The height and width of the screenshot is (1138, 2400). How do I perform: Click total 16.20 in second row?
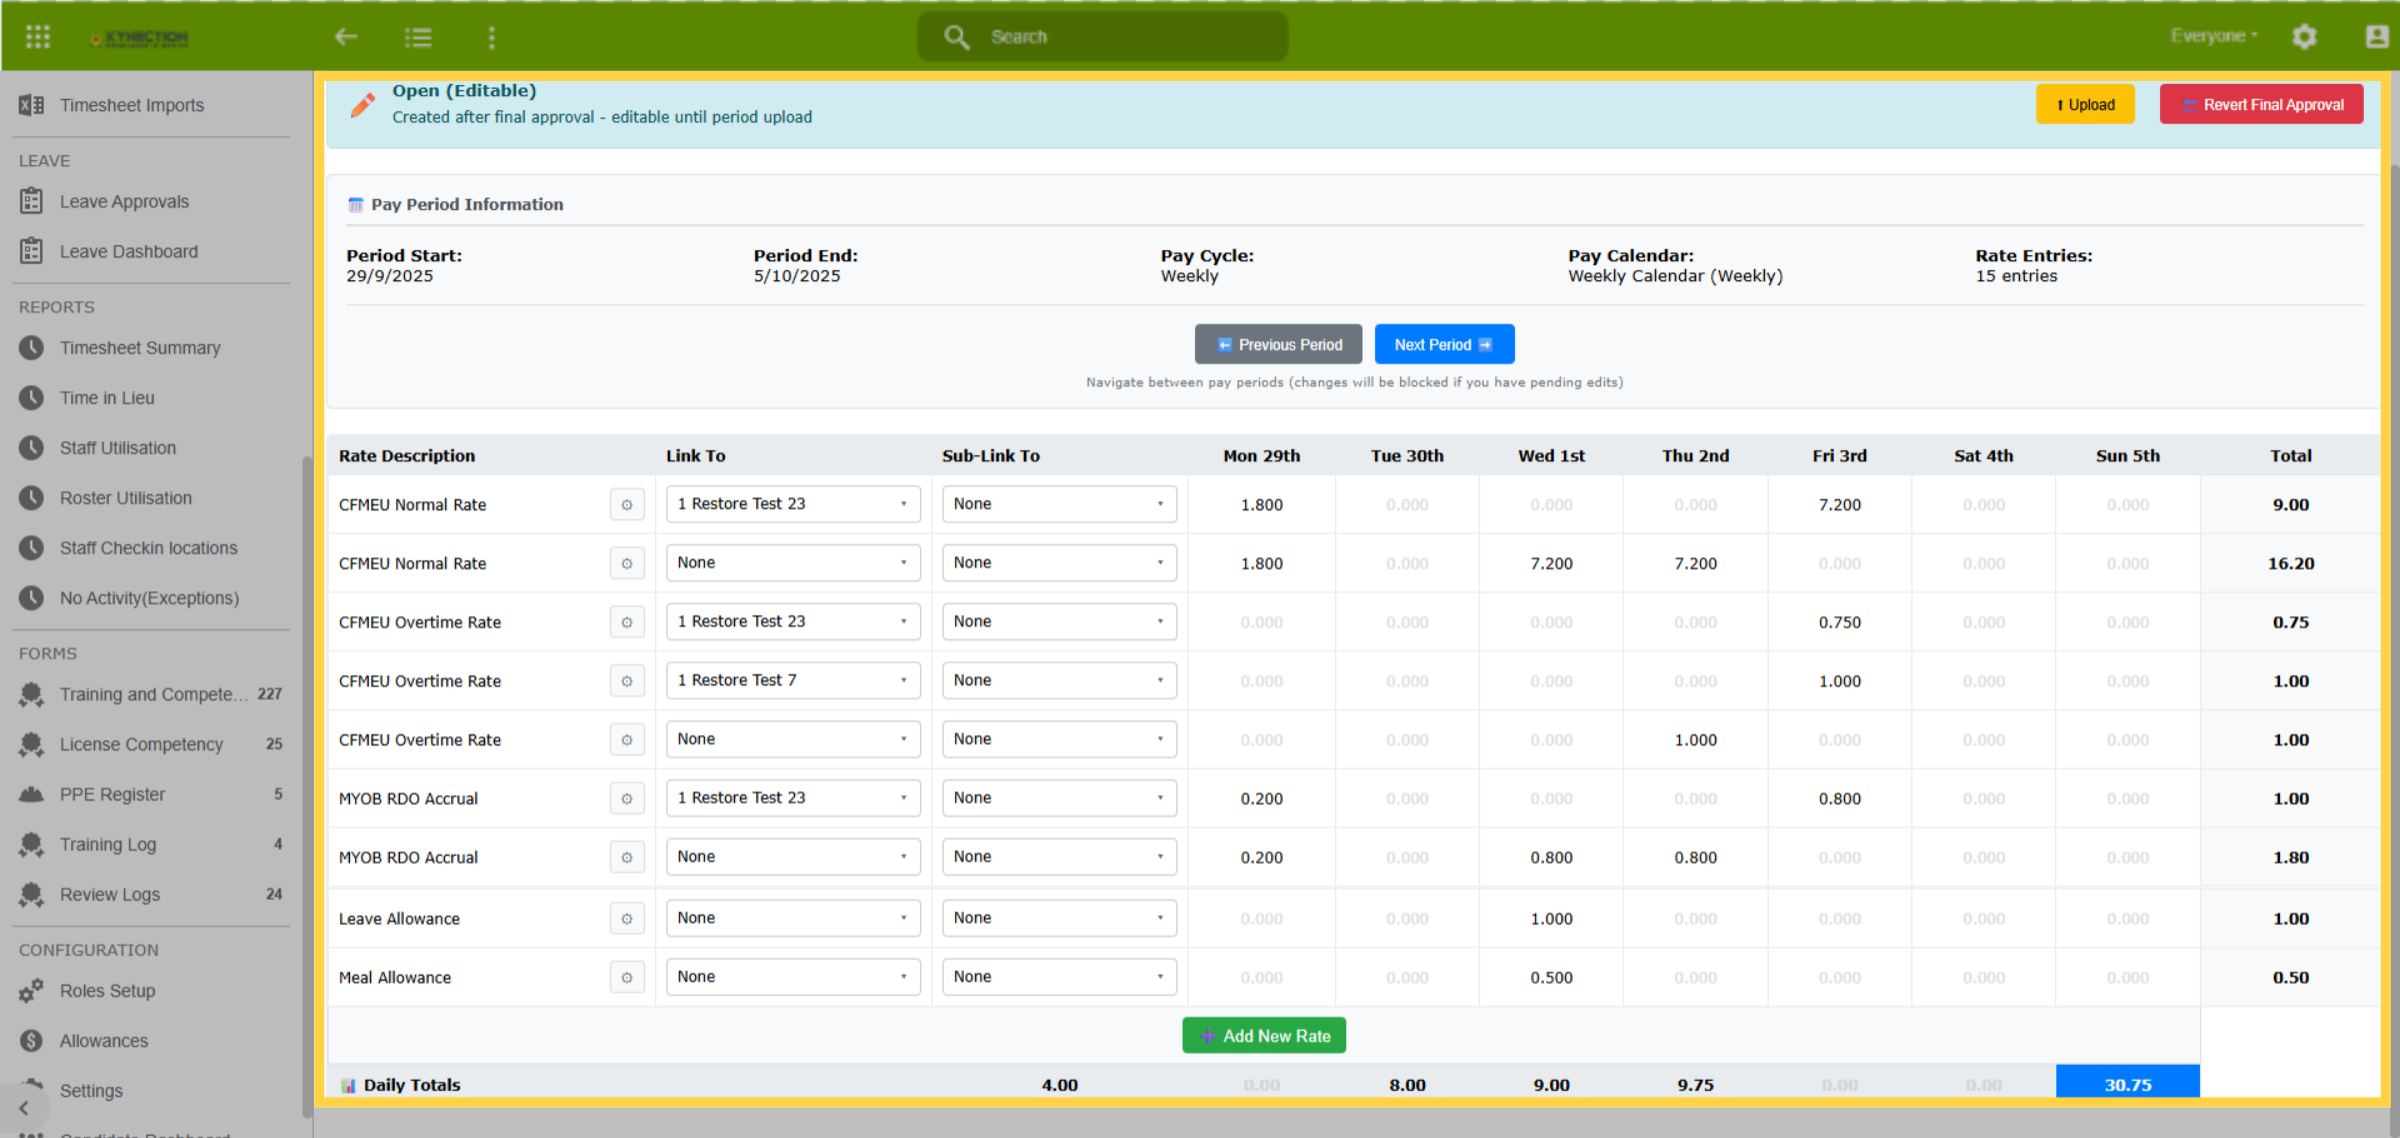(2290, 564)
